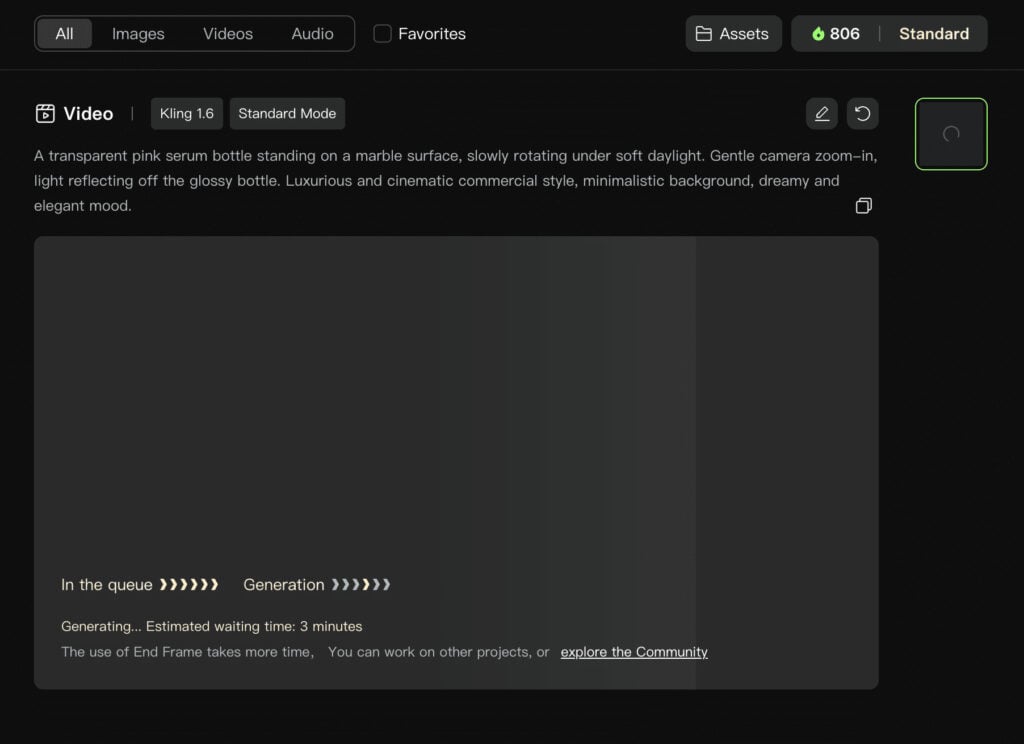Click the regenerate circular arrow icon
The height and width of the screenshot is (744, 1024).
coord(862,114)
